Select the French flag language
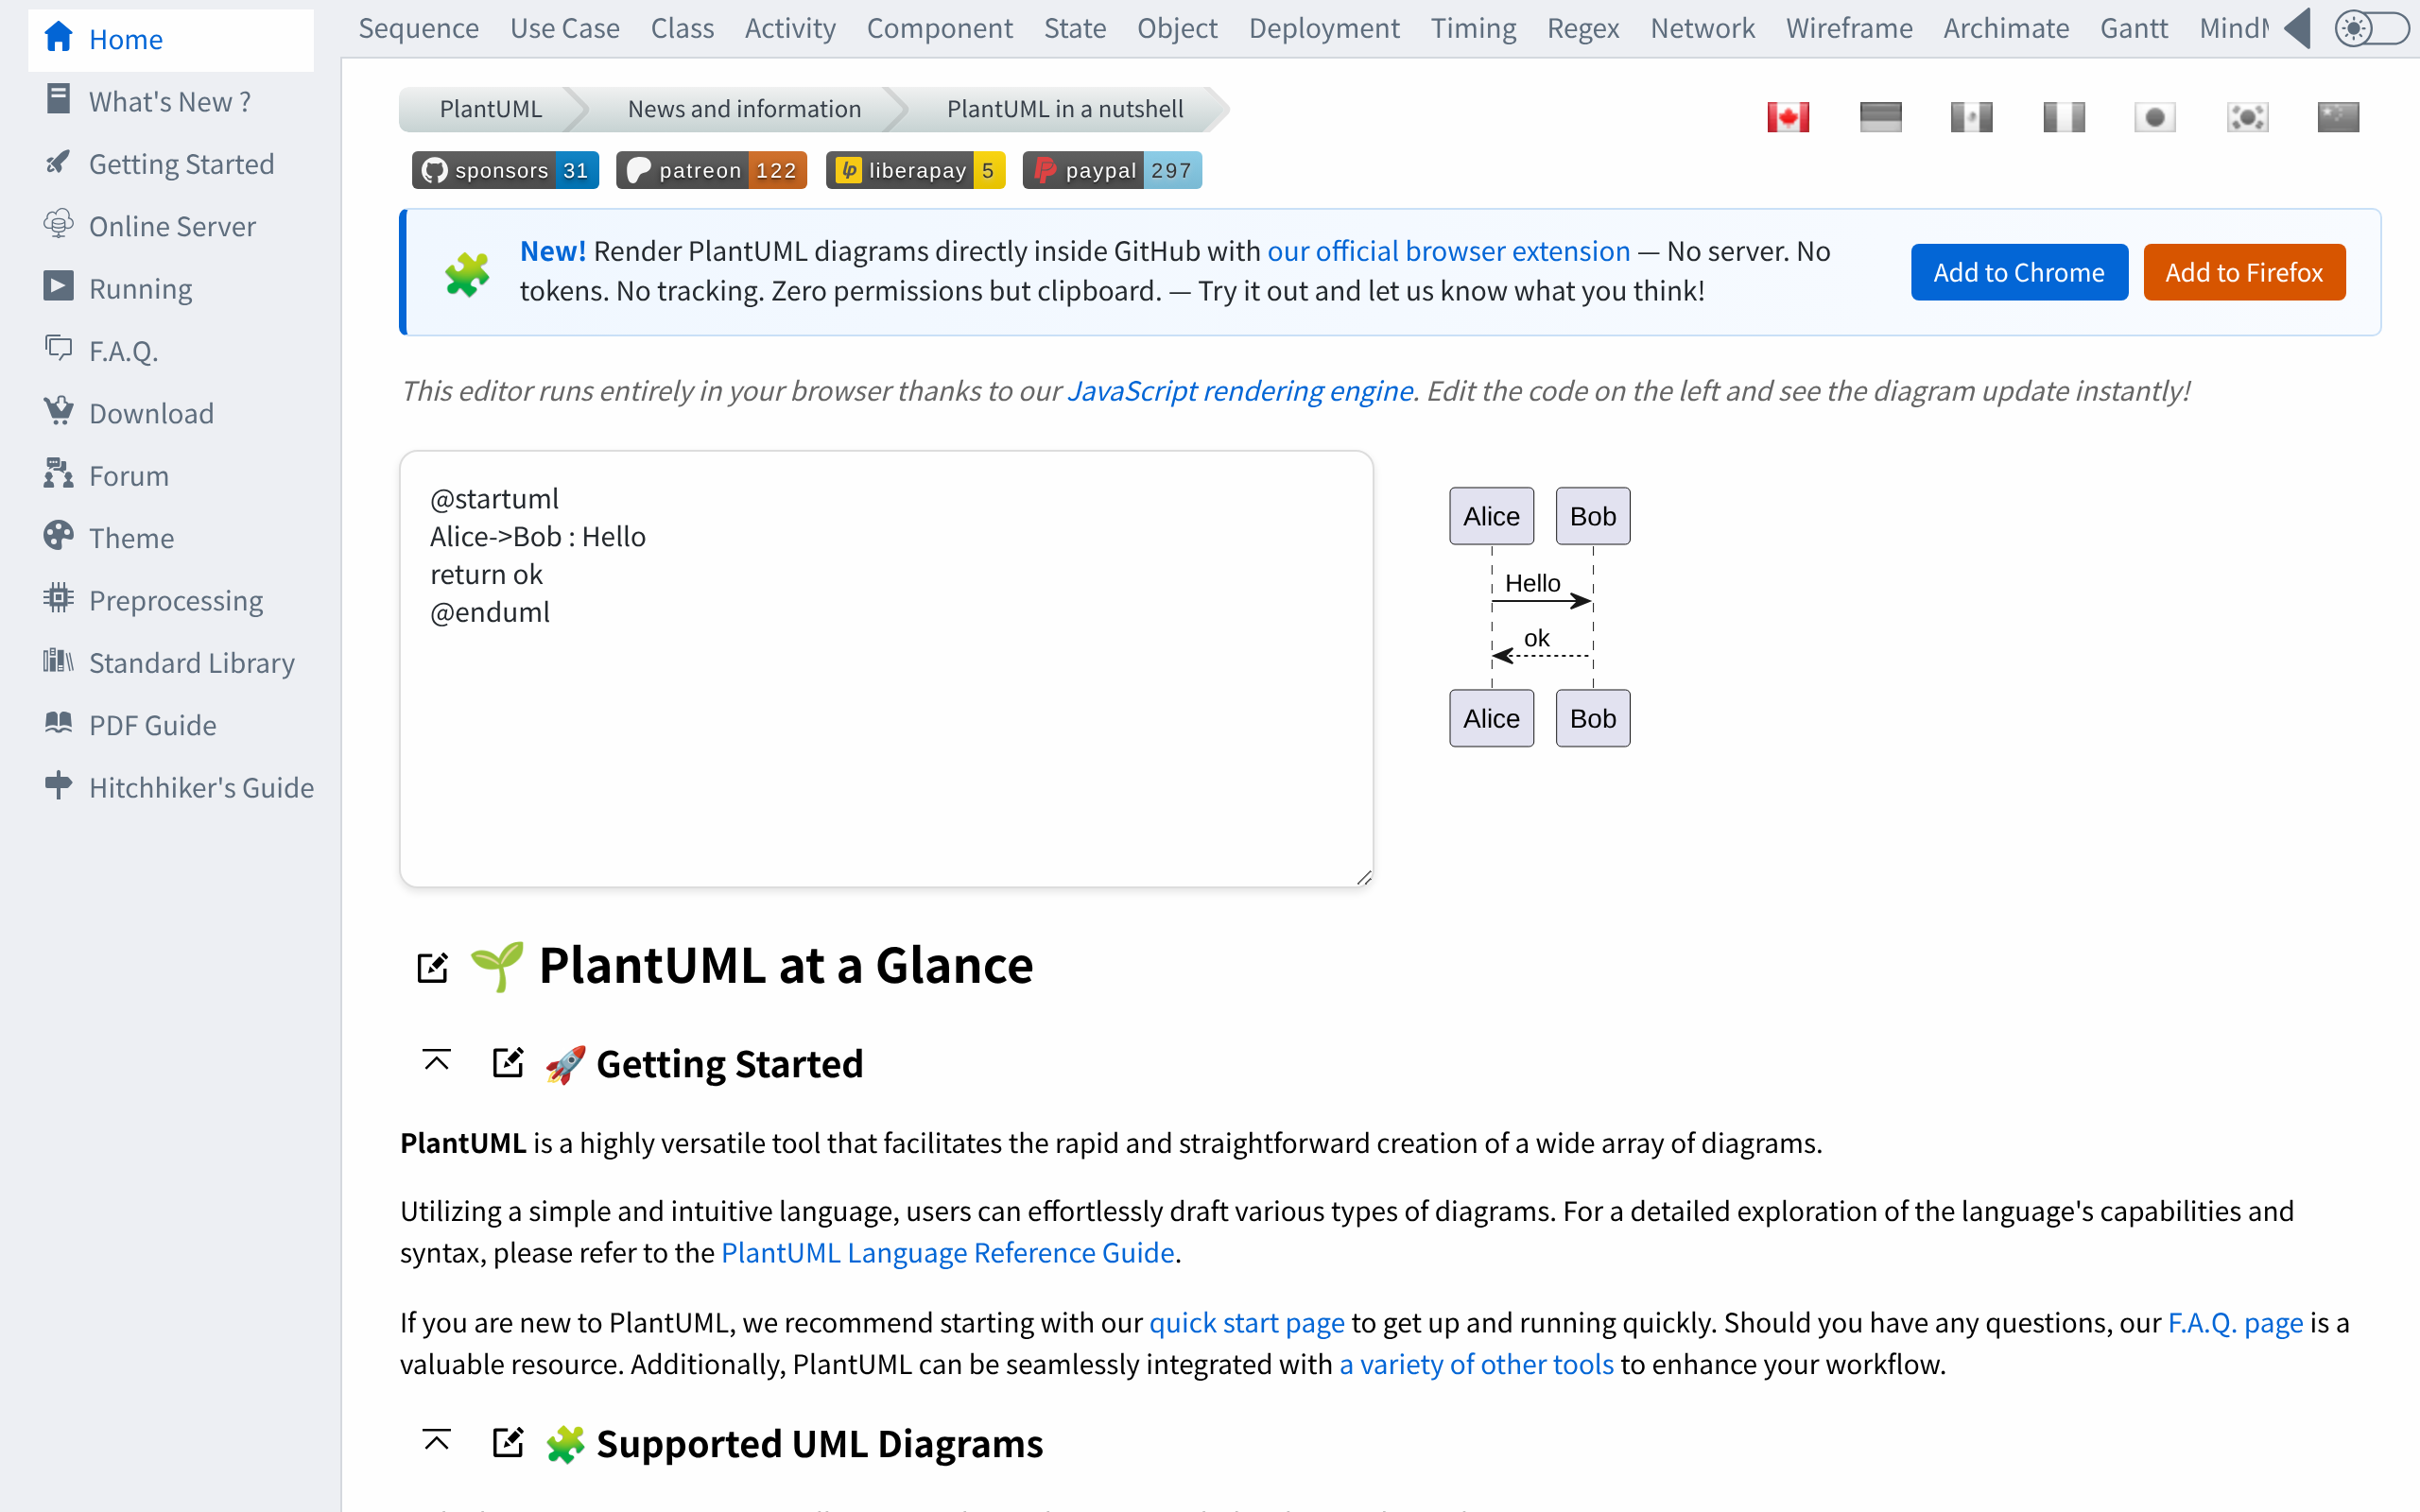This screenshot has height=1512, width=2420. pos(2064,117)
